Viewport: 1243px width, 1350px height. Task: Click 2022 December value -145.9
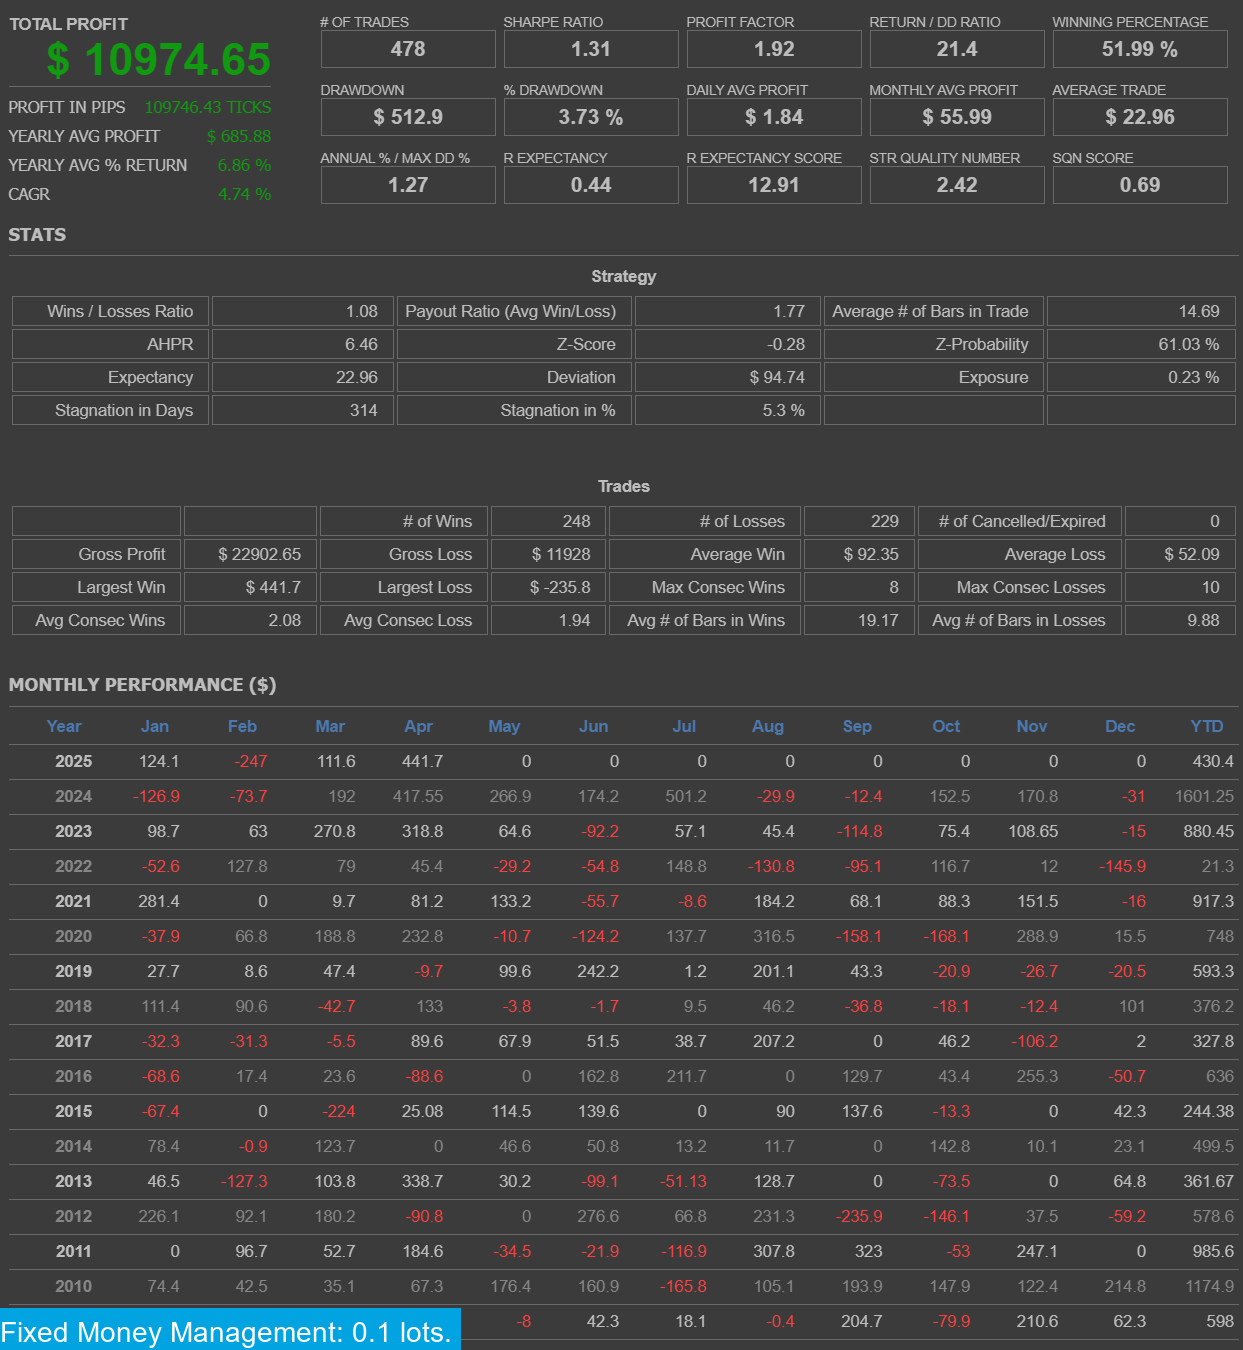(1122, 866)
